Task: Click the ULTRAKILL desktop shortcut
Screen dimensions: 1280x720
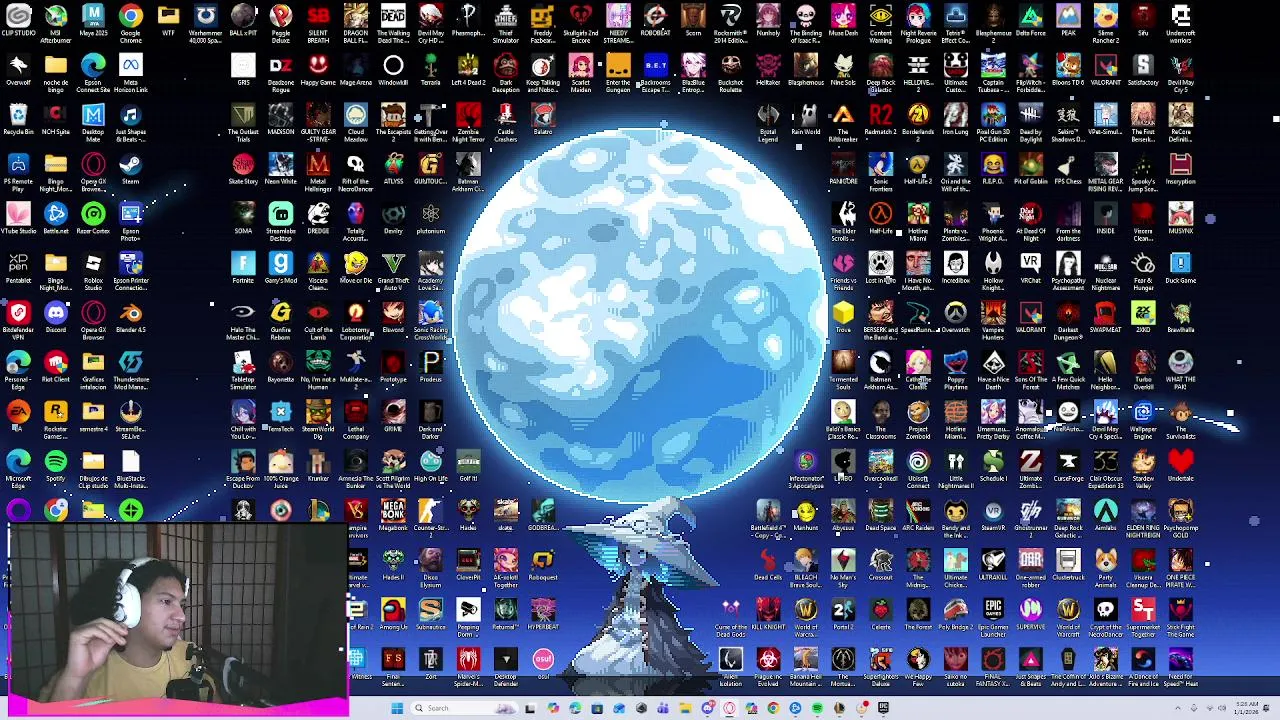Action: (993, 567)
